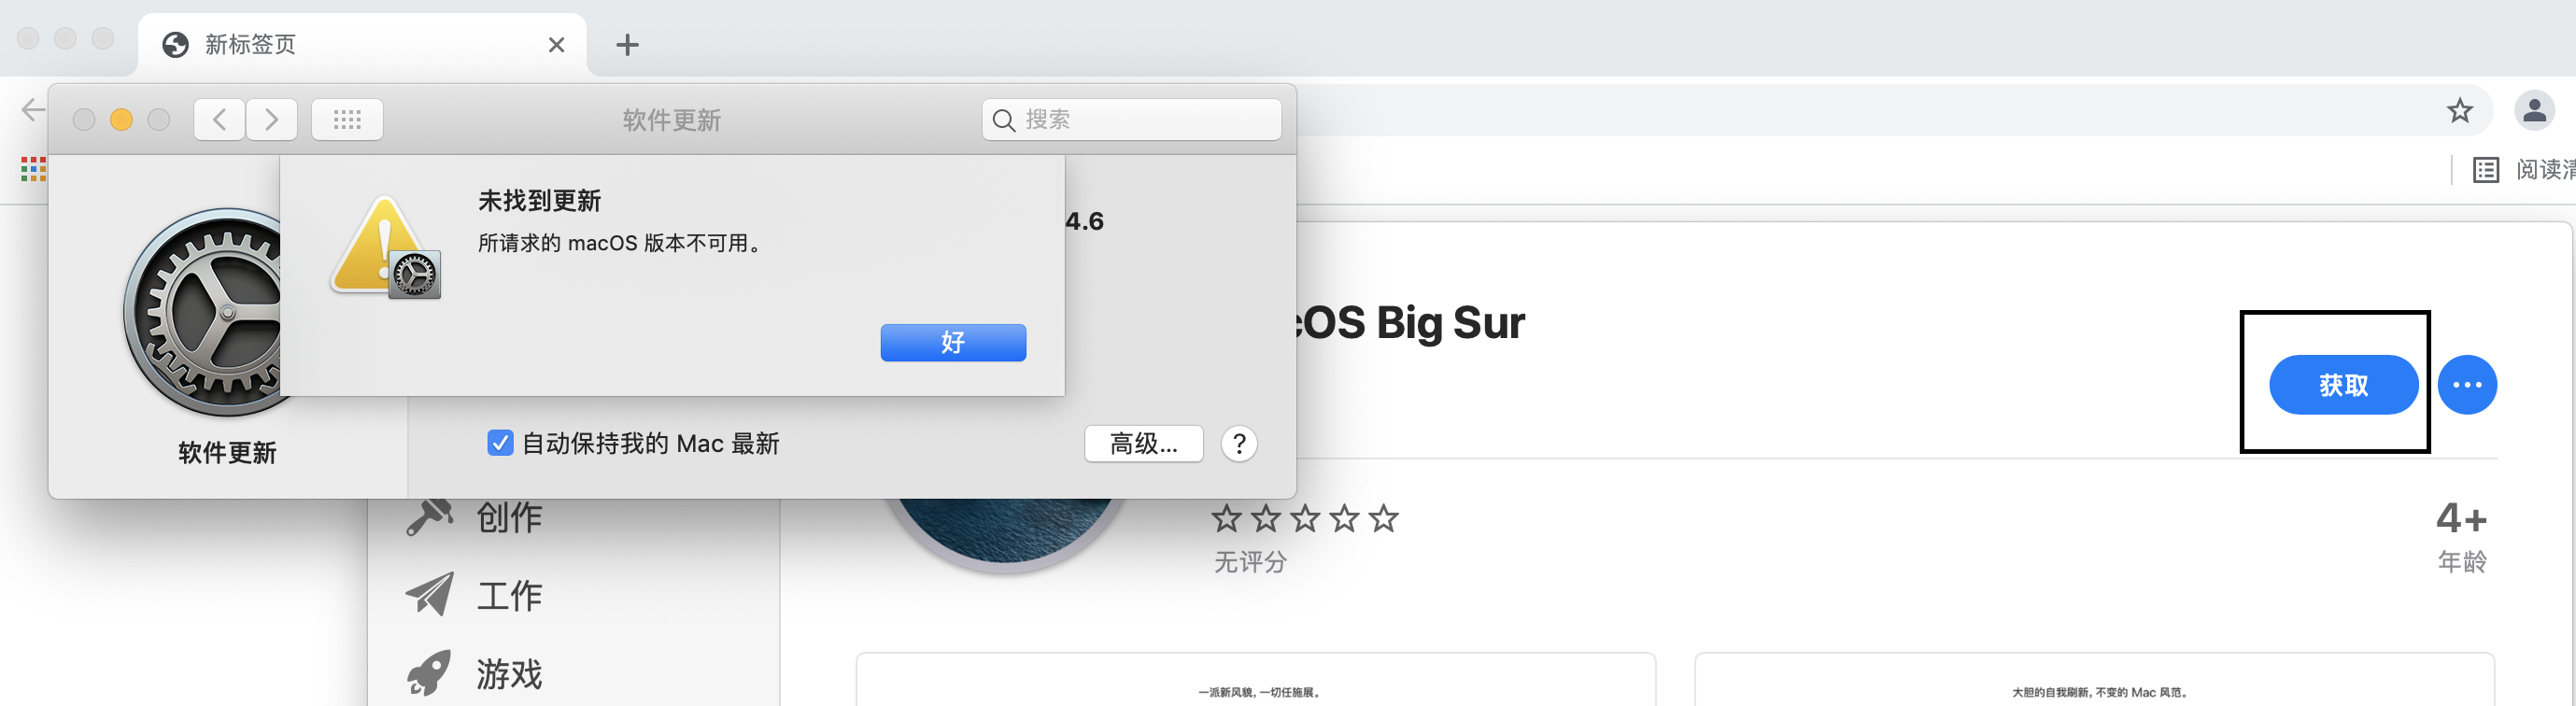Open the 高级... advanced options
The width and height of the screenshot is (2576, 706).
point(1143,443)
